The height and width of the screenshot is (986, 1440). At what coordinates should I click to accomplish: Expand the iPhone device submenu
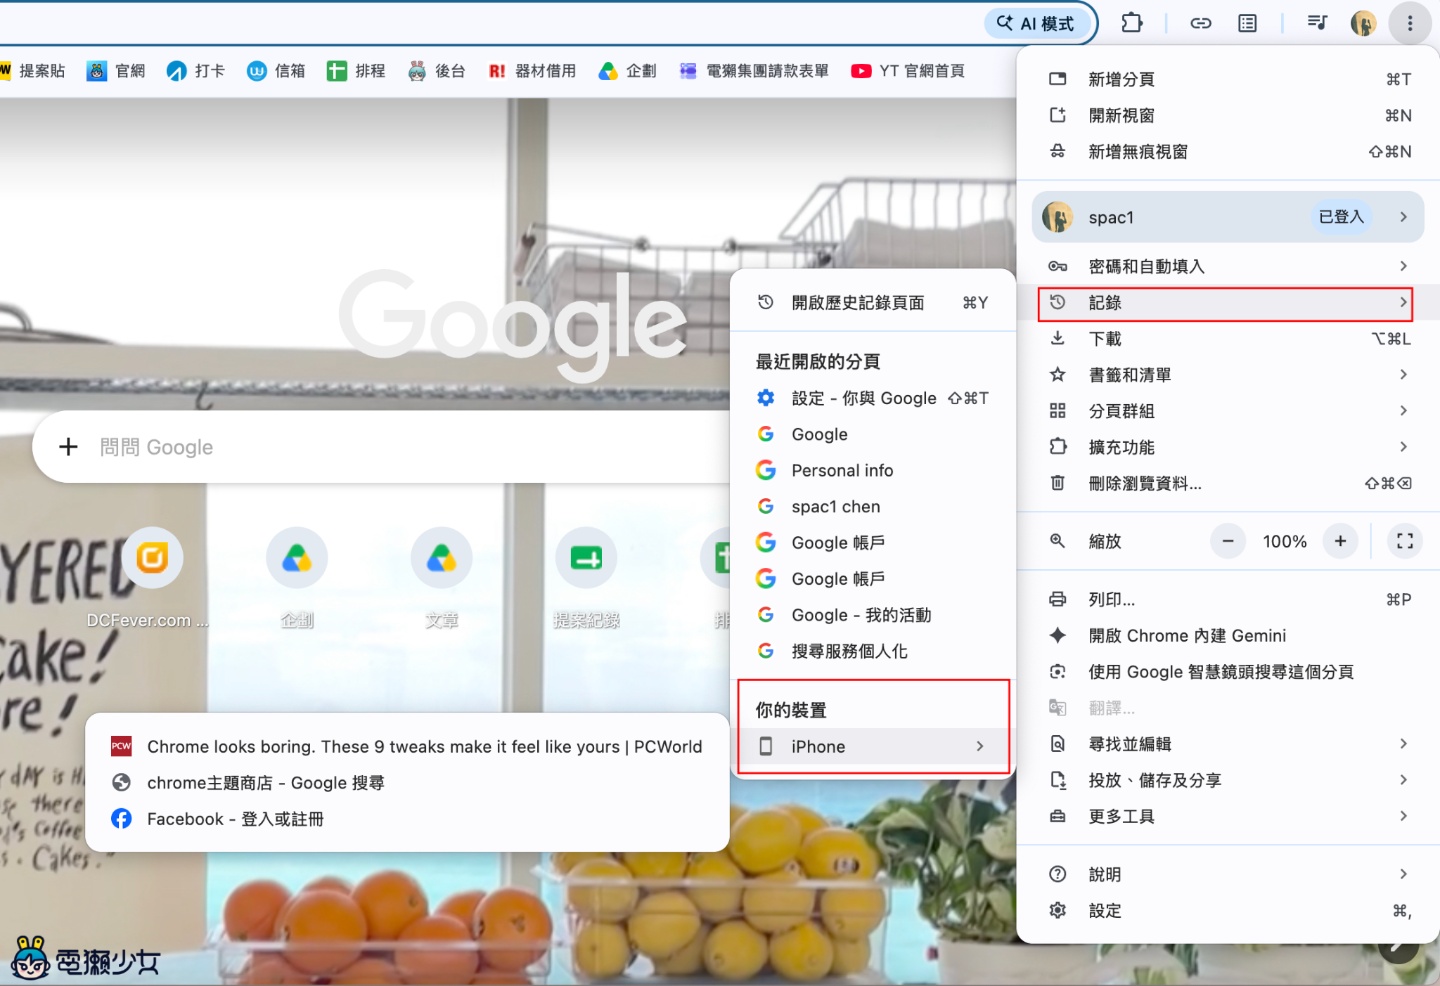[873, 747]
